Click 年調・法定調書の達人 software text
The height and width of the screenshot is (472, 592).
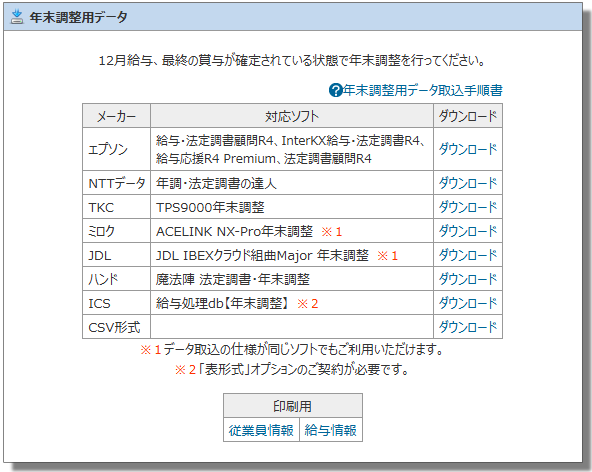click(216, 184)
